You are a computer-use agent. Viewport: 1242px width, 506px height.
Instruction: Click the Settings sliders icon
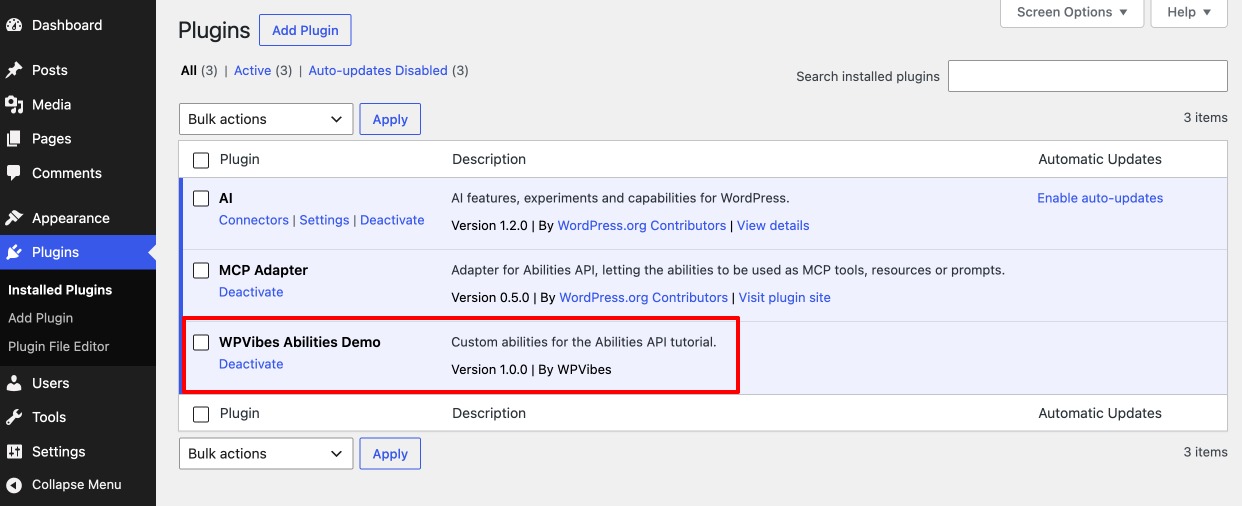[x=14, y=451]
